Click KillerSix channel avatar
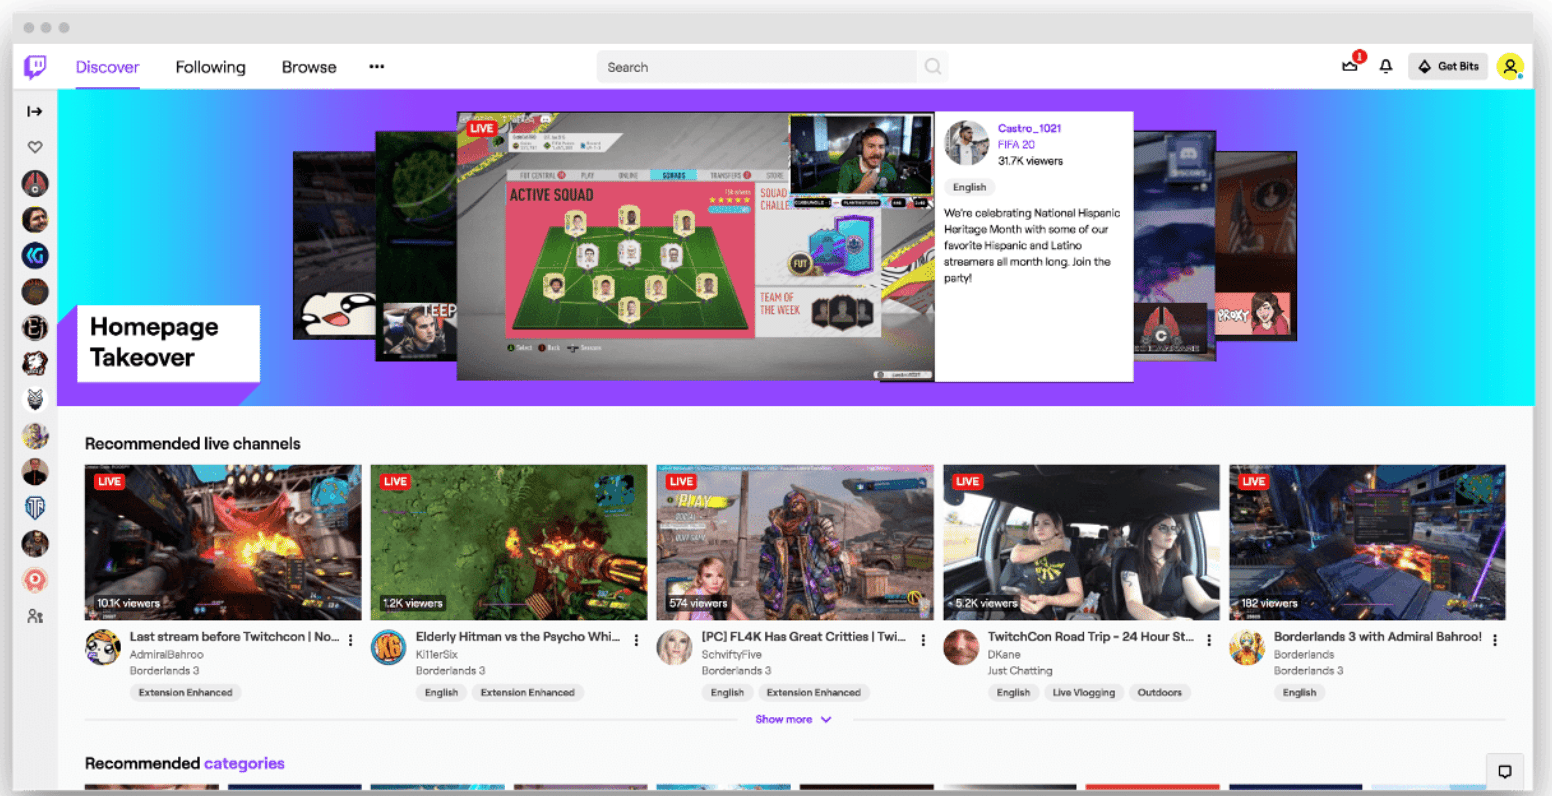The height and width of the screenshot is (796, 1552). pos(389,648)
